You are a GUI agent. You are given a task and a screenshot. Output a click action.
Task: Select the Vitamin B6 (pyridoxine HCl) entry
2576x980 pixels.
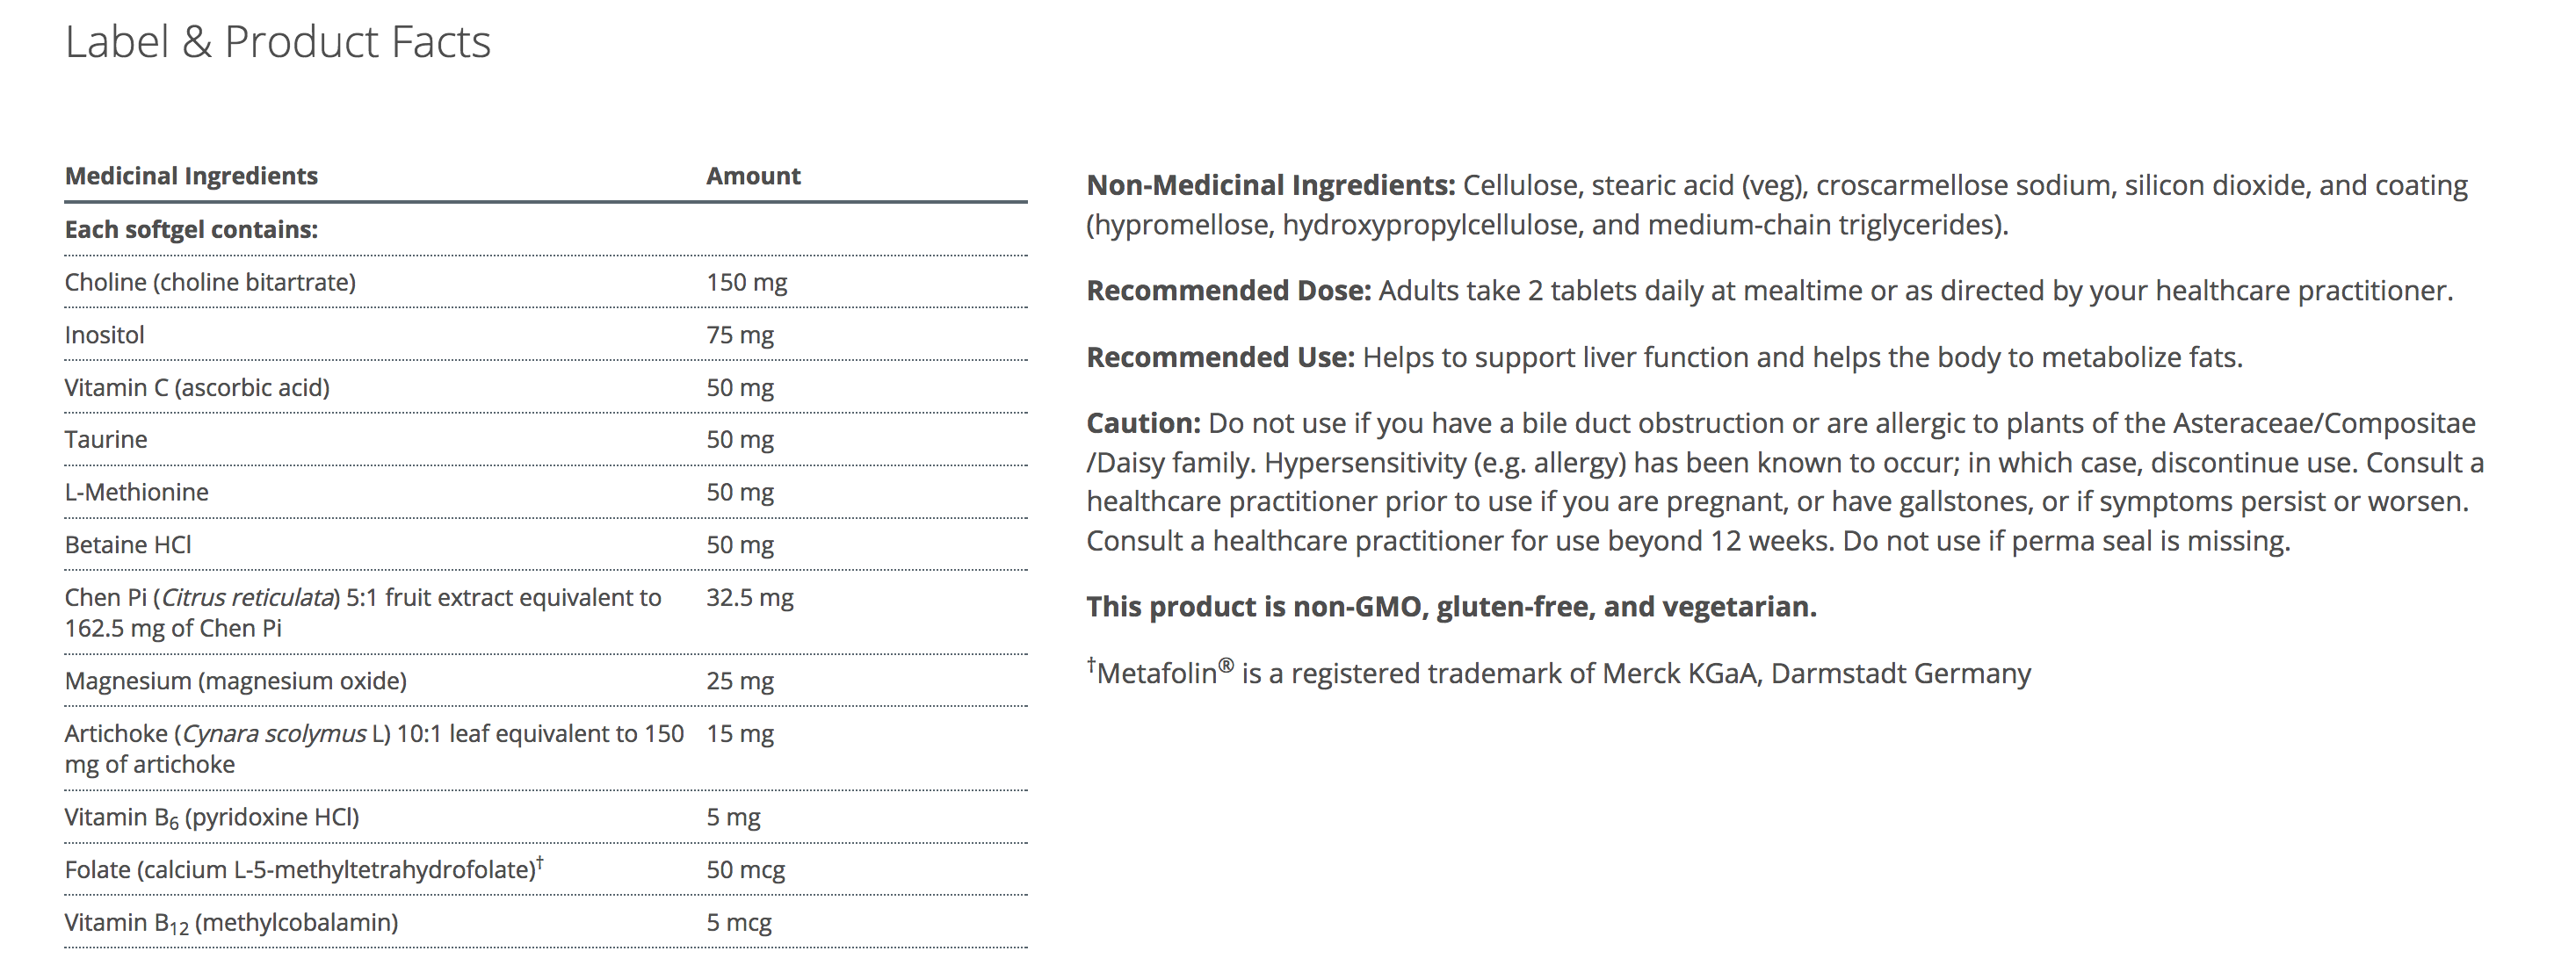click(x=212, y=817)
